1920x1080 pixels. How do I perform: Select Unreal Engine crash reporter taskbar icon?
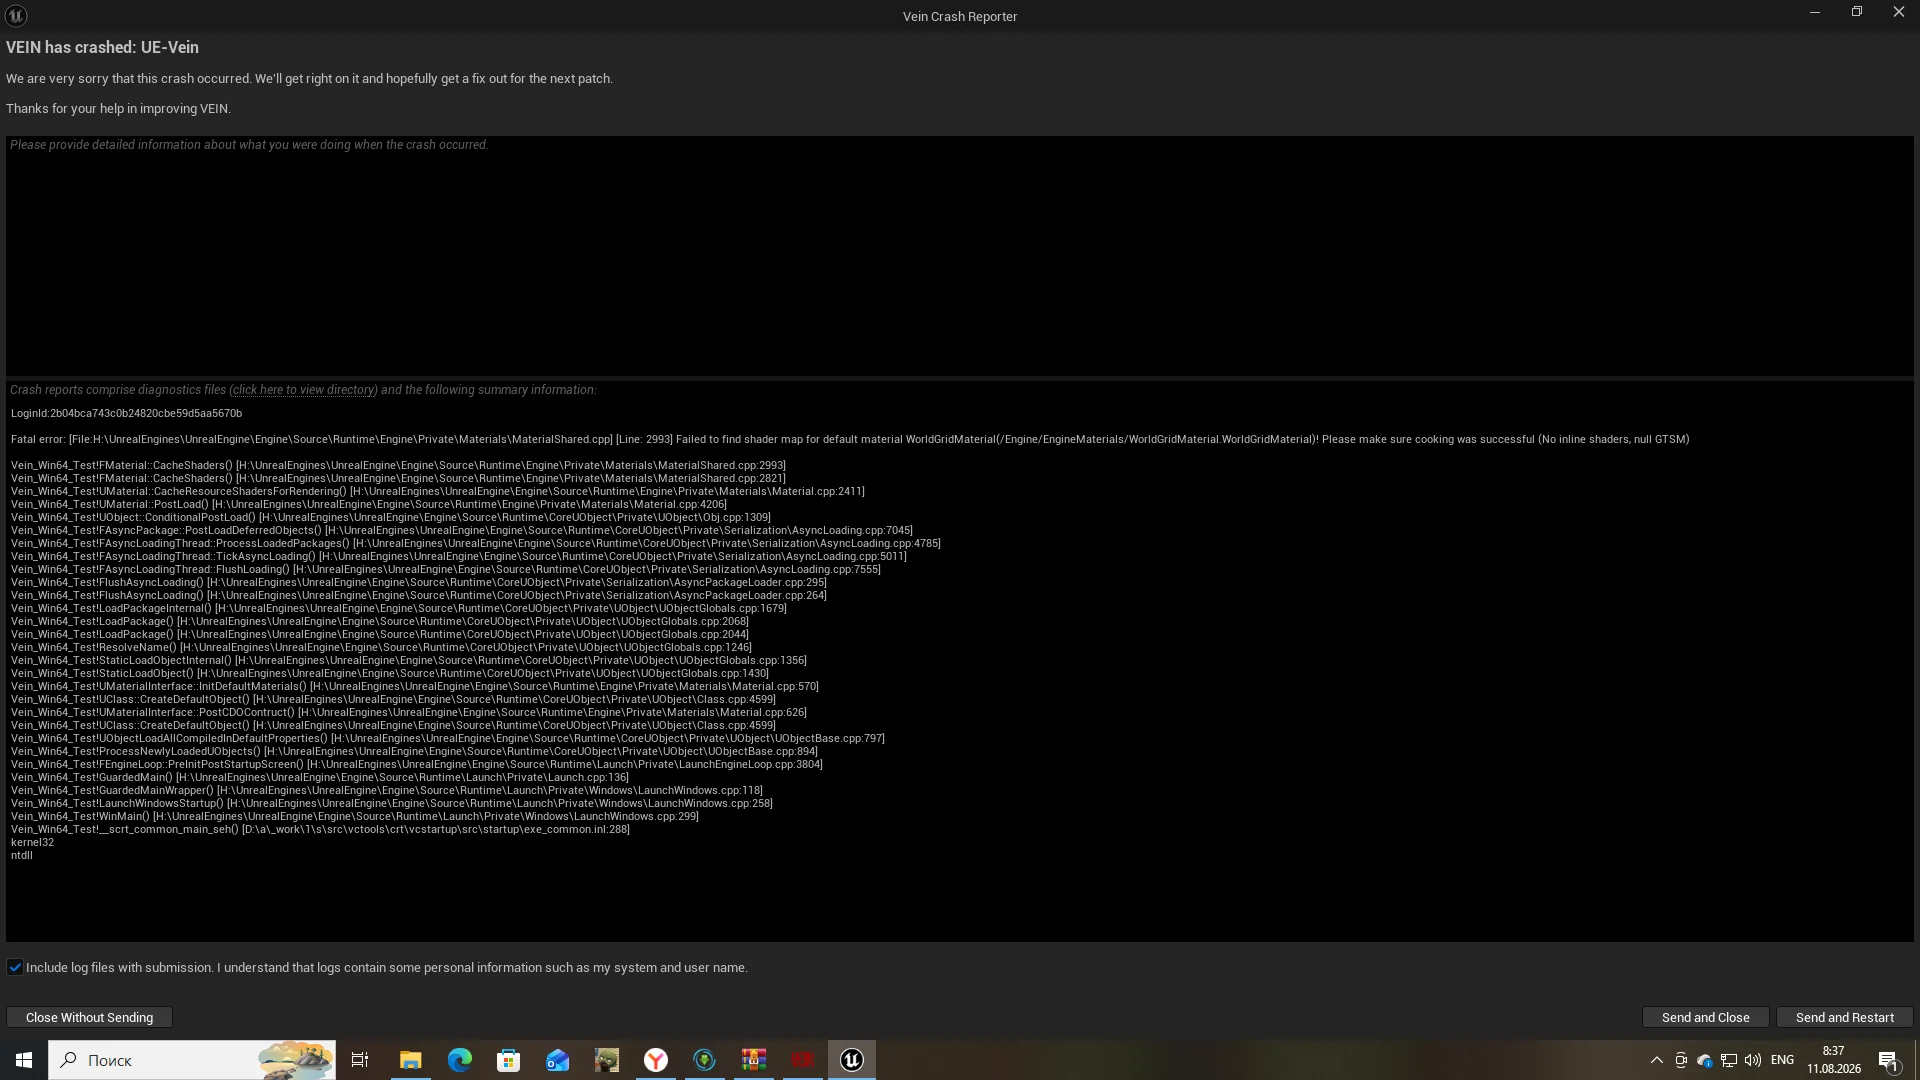coord(851,1060)
